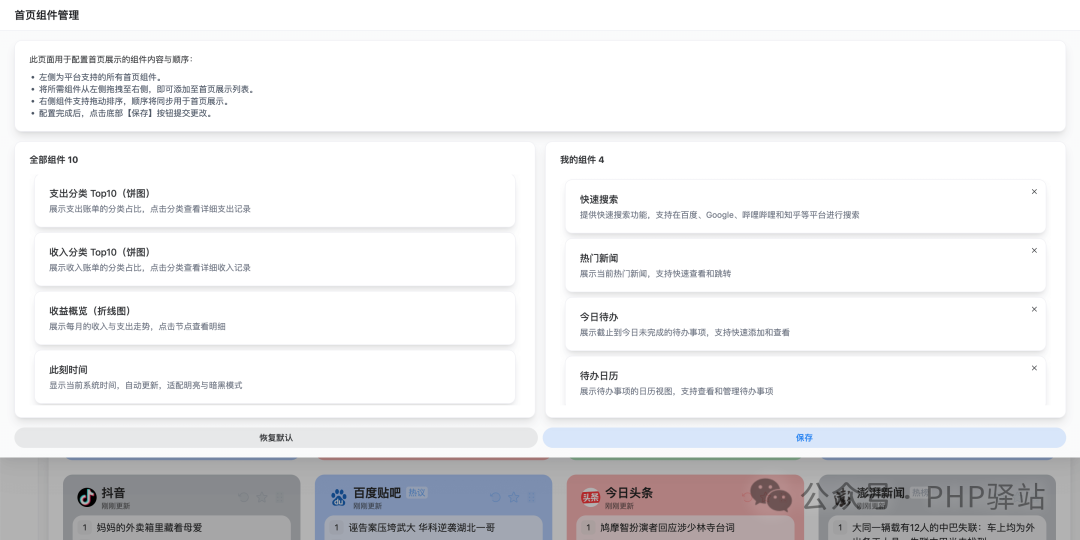Star the 抖音 card in background
The width and height of the screenshot is (1080, 540).
click(262, 497)
